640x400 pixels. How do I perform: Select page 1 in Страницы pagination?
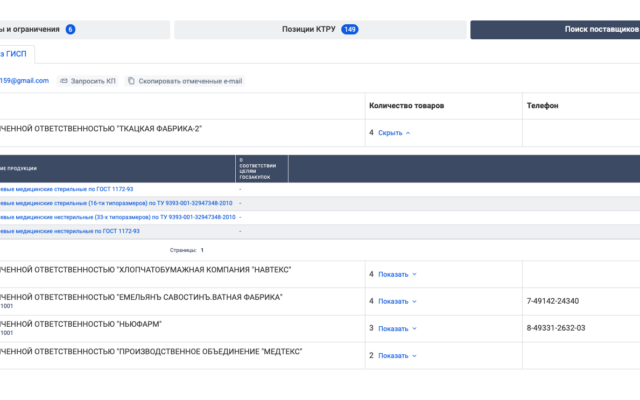(x=202, y=250)
